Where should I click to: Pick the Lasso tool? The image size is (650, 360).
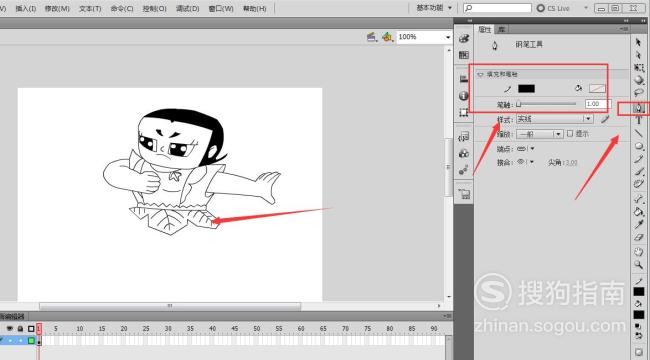click(638, 93)
